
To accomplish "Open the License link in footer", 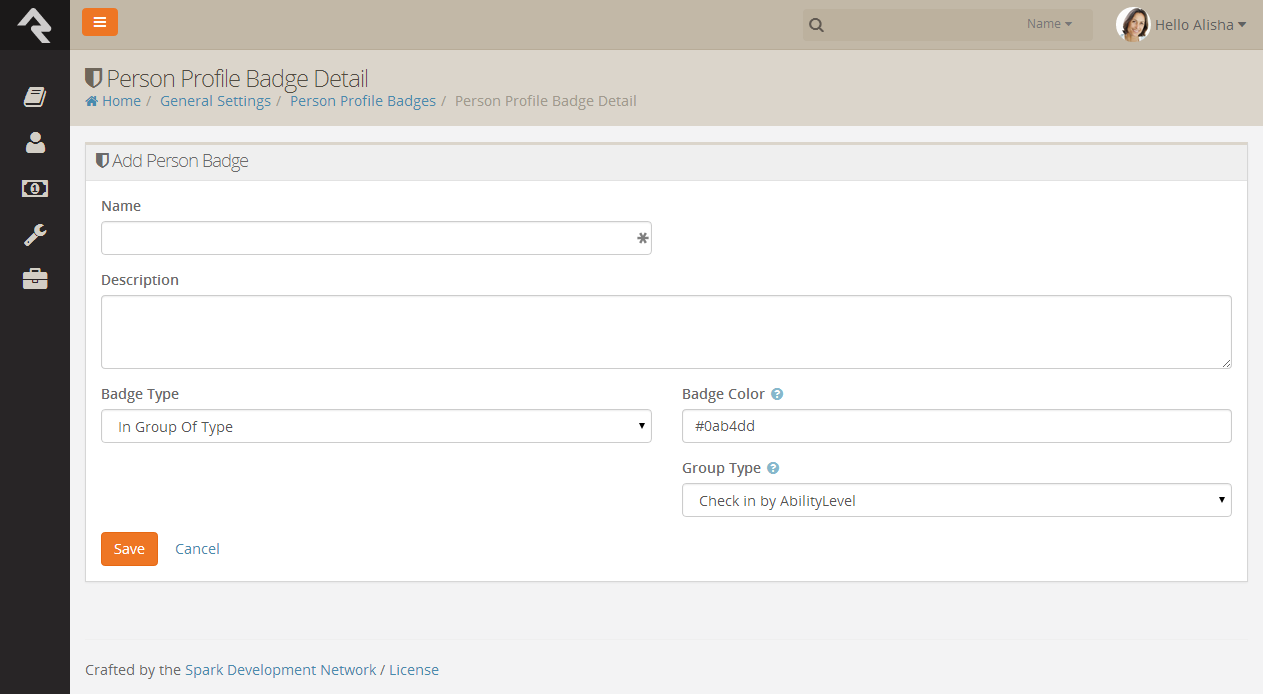I will click(x=414, y=670).
